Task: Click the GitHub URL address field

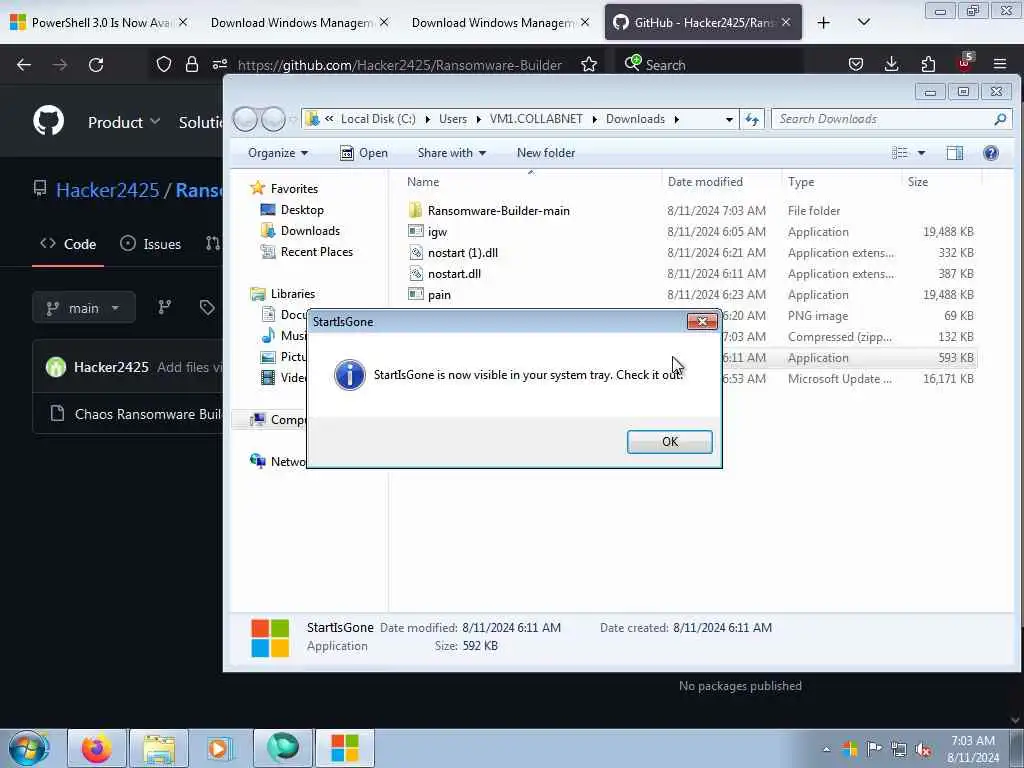Action: tap(399, 65)
